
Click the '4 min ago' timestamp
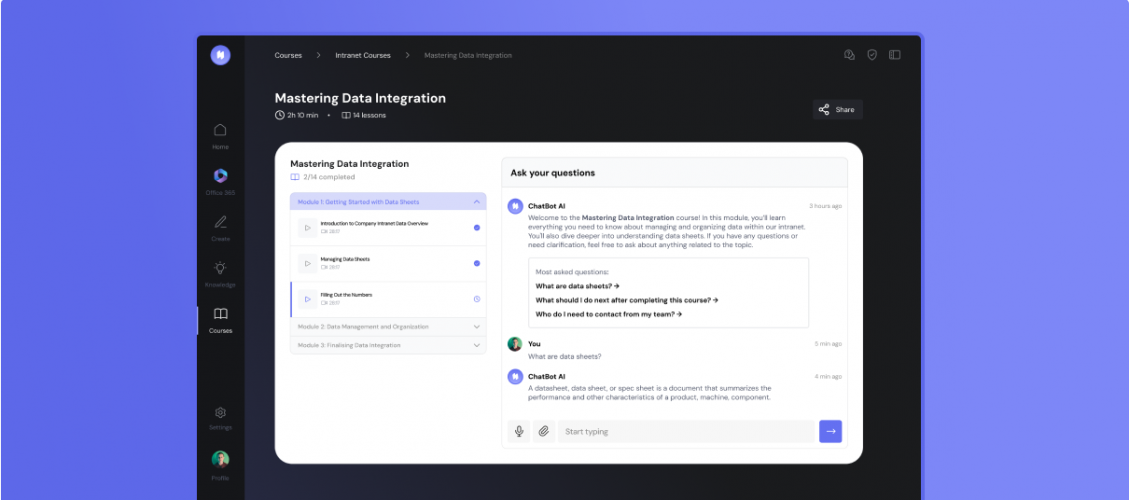click(828, 376)
